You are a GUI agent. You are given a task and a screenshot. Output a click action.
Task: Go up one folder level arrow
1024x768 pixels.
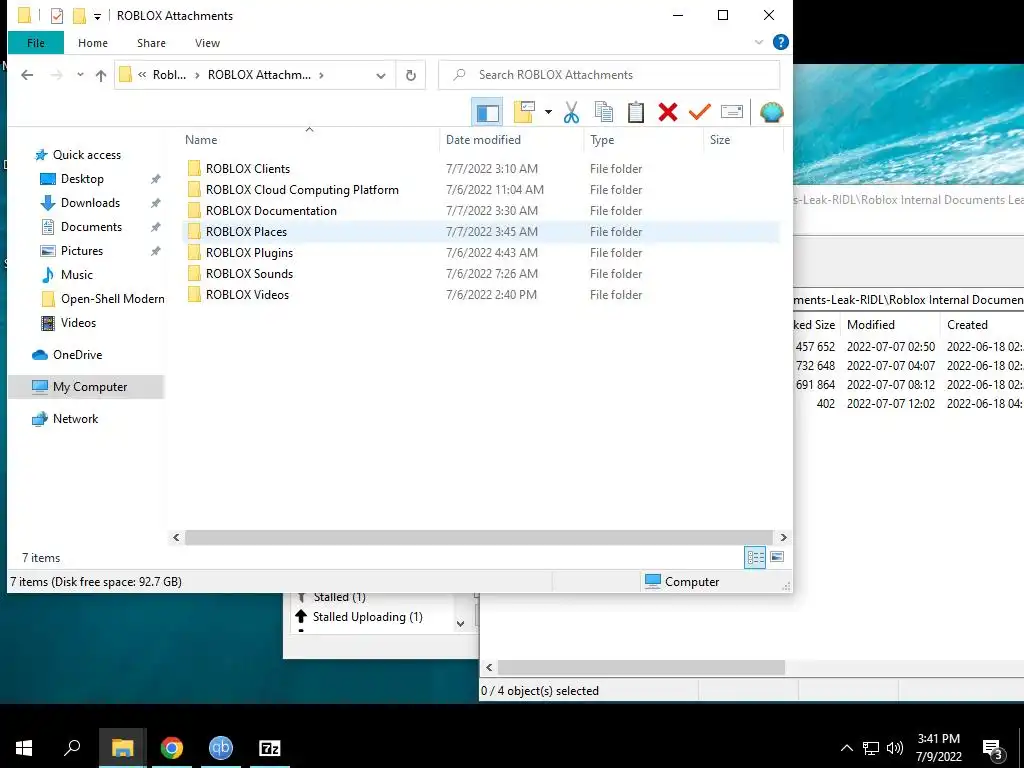101,75
